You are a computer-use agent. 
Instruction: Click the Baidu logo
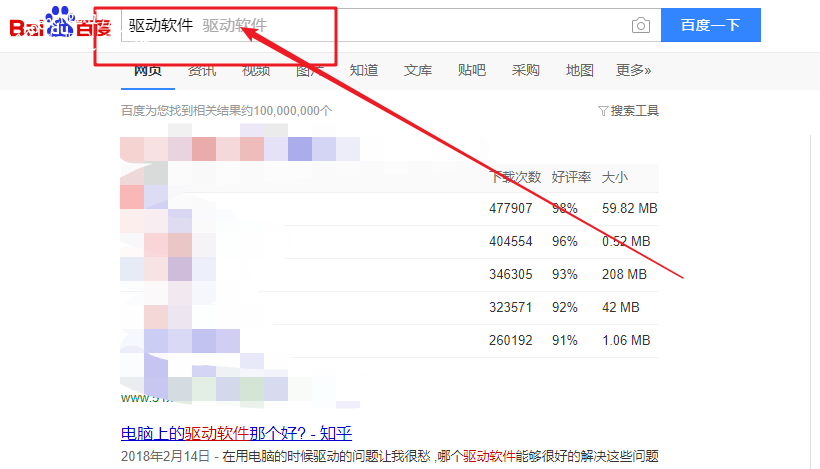pos(60,23)
